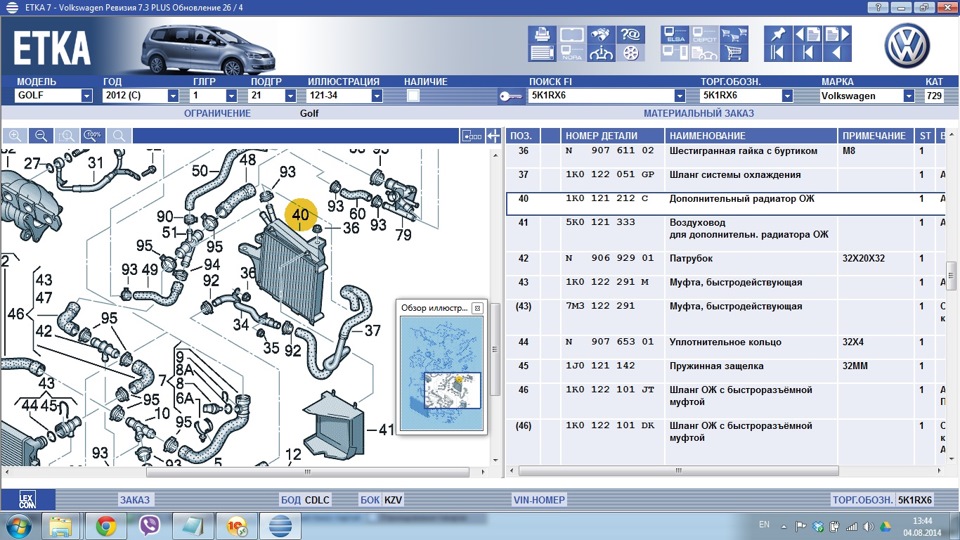
Task: Open the parts list icon below printer
Action: click(x=542, y=53)
